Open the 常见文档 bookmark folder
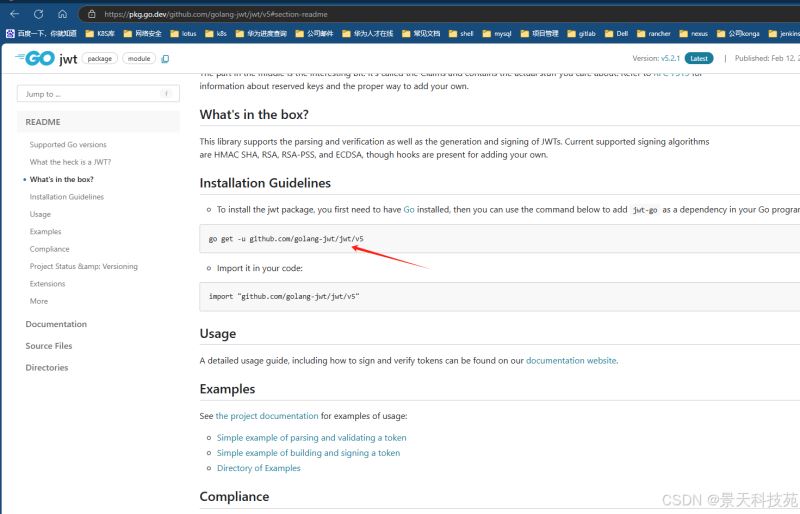The height and width of the screenshot is (514, 800). [421, 34]
